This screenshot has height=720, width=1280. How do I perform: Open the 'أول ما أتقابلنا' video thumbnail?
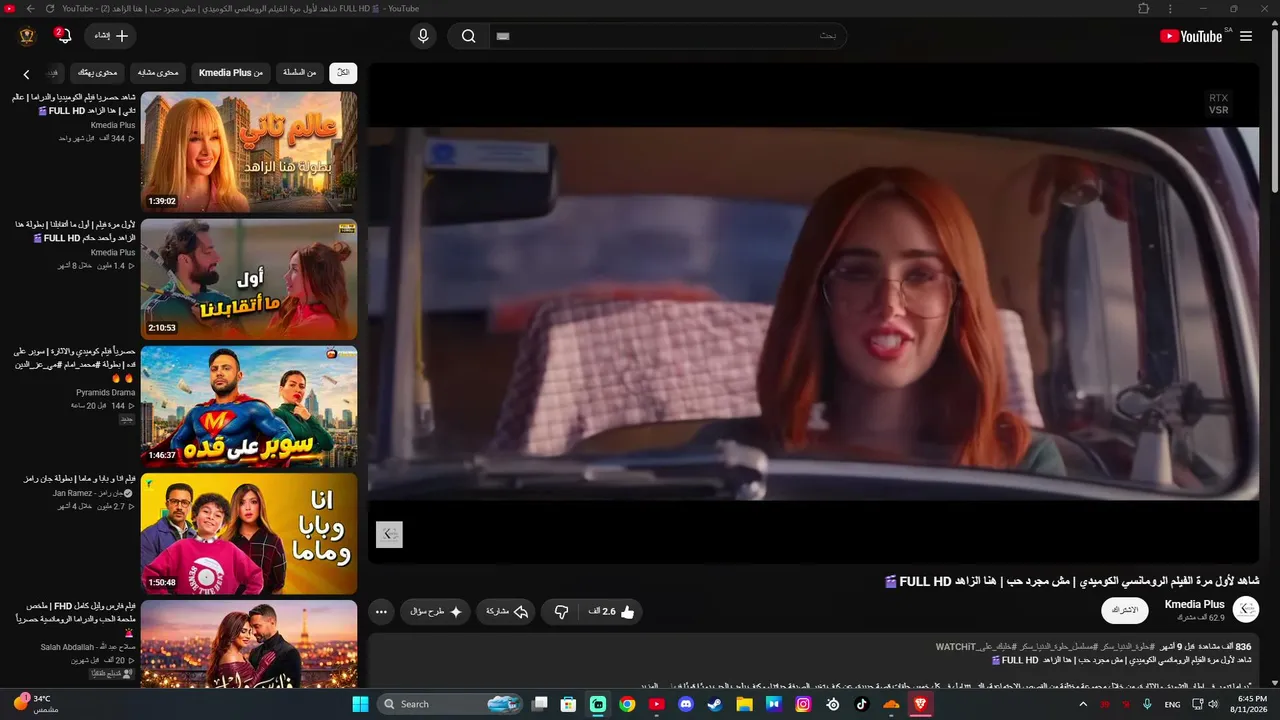(x=249, y=279)
